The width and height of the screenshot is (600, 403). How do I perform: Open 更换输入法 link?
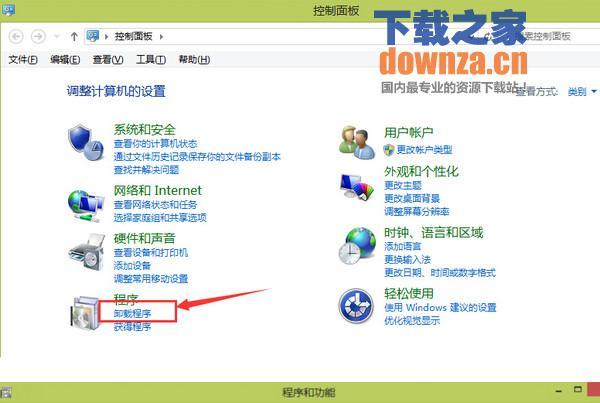point(408,260)
